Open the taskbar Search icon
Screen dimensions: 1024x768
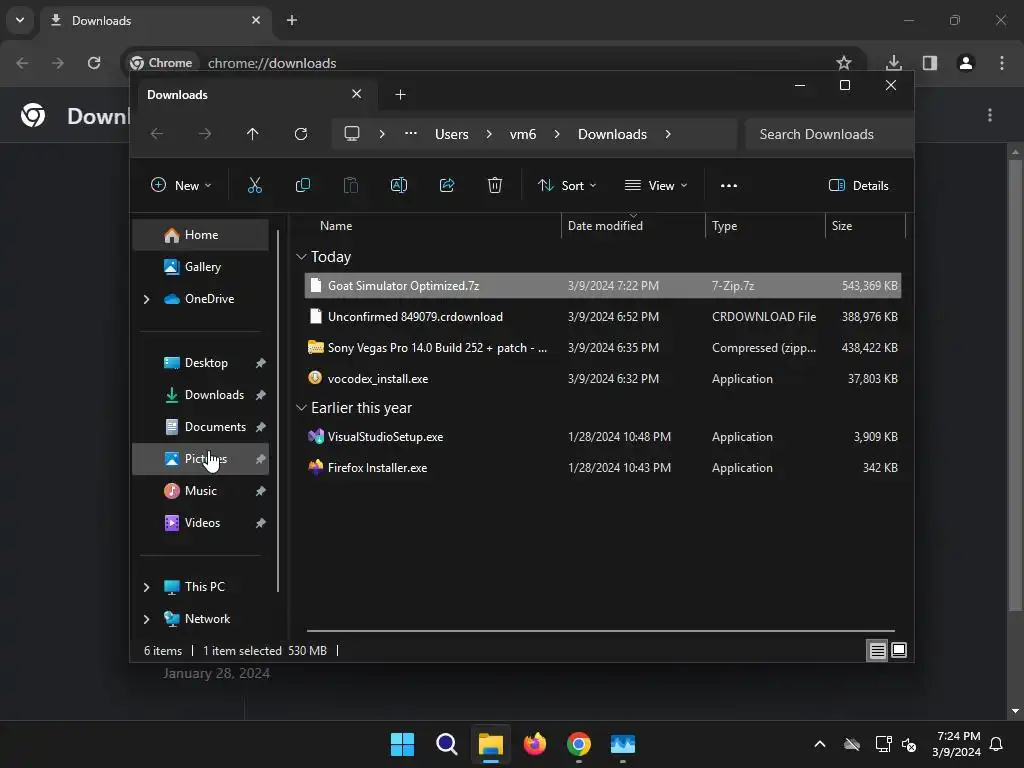[x=447, y=744]
